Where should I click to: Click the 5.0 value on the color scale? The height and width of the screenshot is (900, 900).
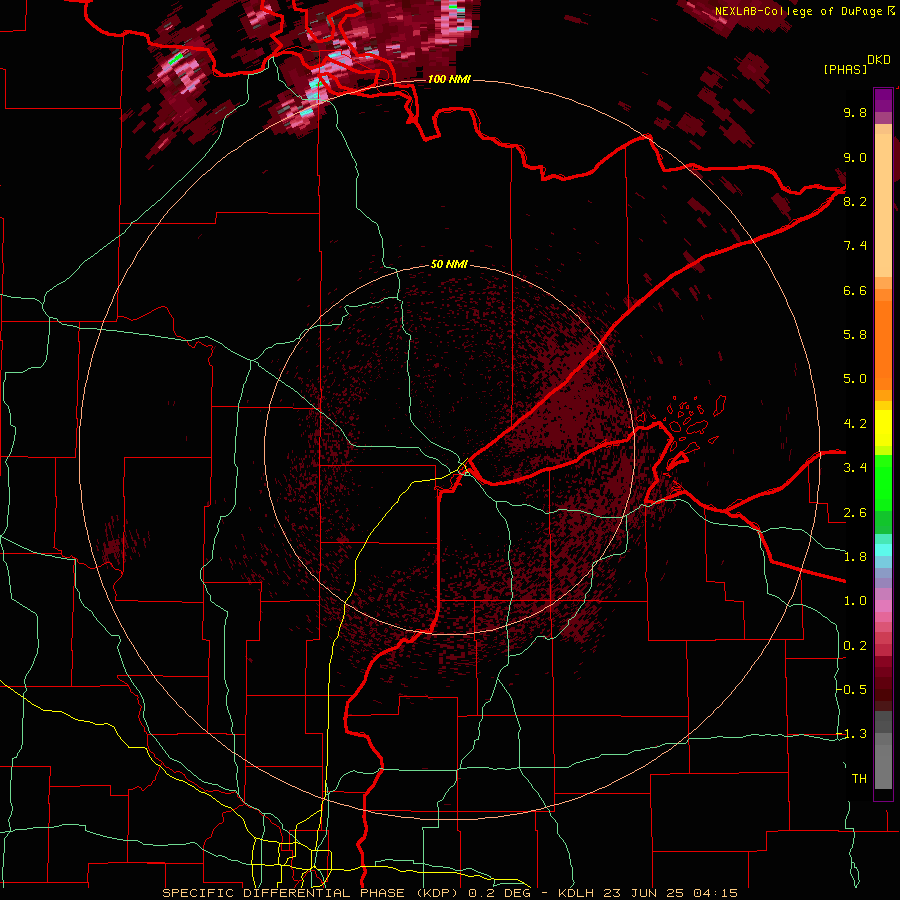[x=855, y=379]
